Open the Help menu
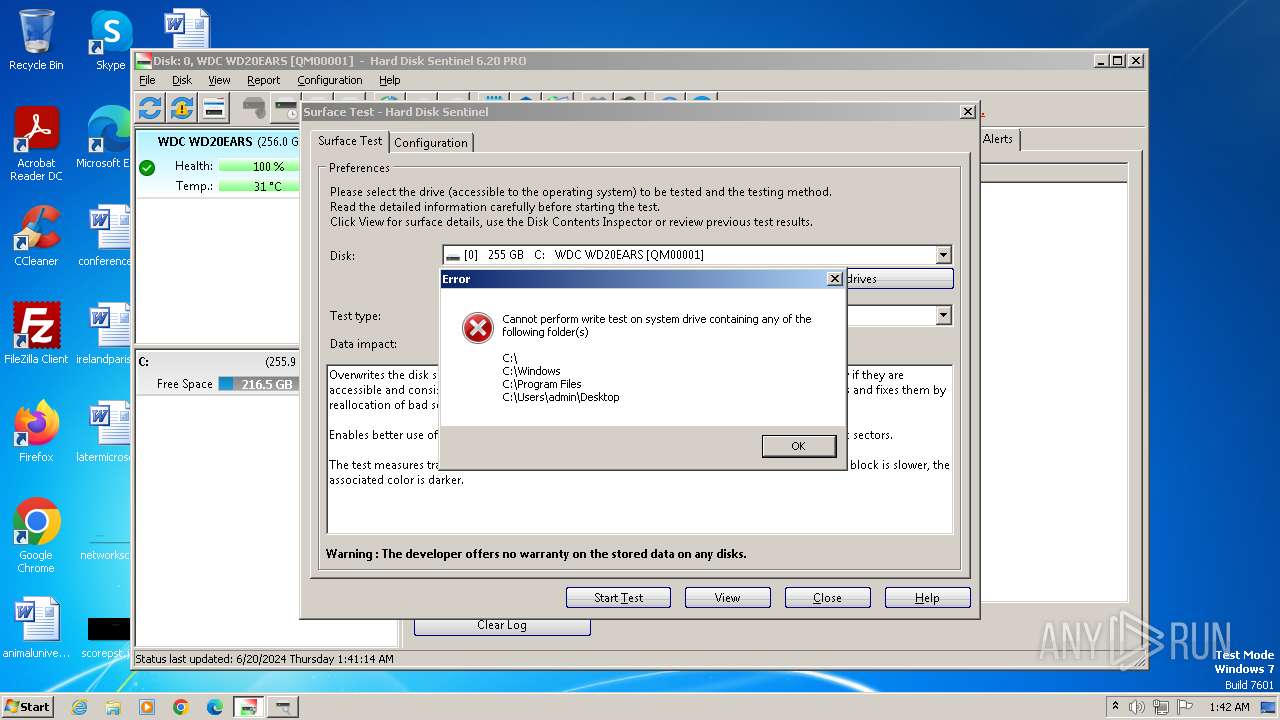 [390, 80]
